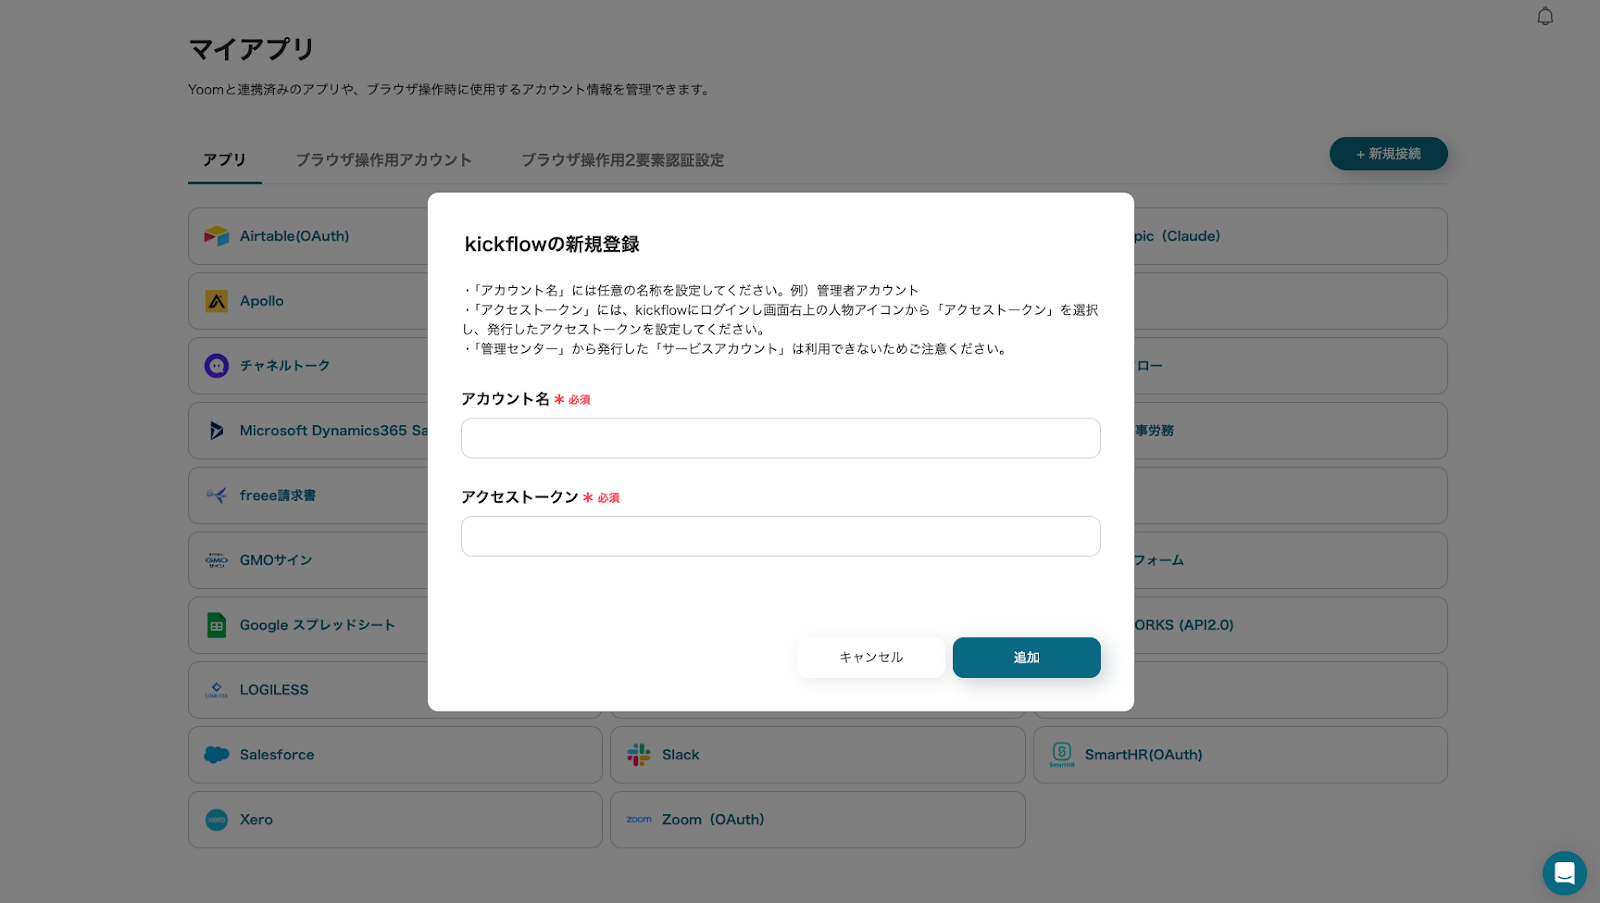Click the GMOサイン logo icon
The image size is (1600, 903).
point(216,560)
